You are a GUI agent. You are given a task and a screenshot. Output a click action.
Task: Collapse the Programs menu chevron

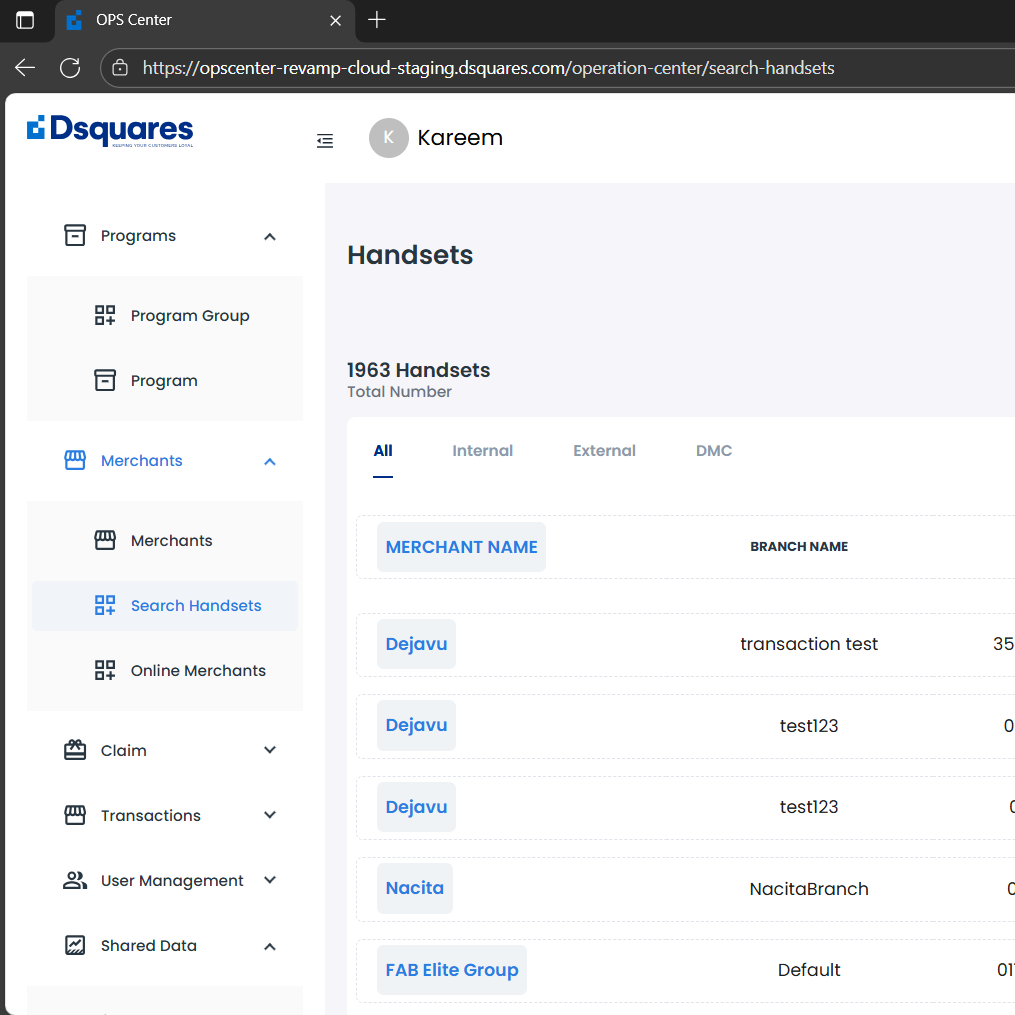[x=270, y=237]
